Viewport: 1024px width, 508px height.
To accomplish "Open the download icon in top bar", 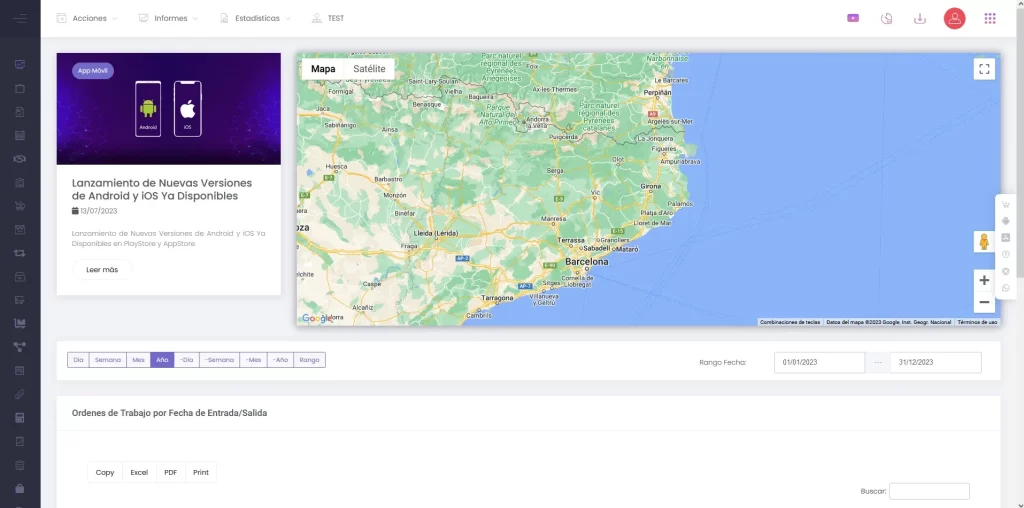I will pyautogui.click(x=920, y=18).
